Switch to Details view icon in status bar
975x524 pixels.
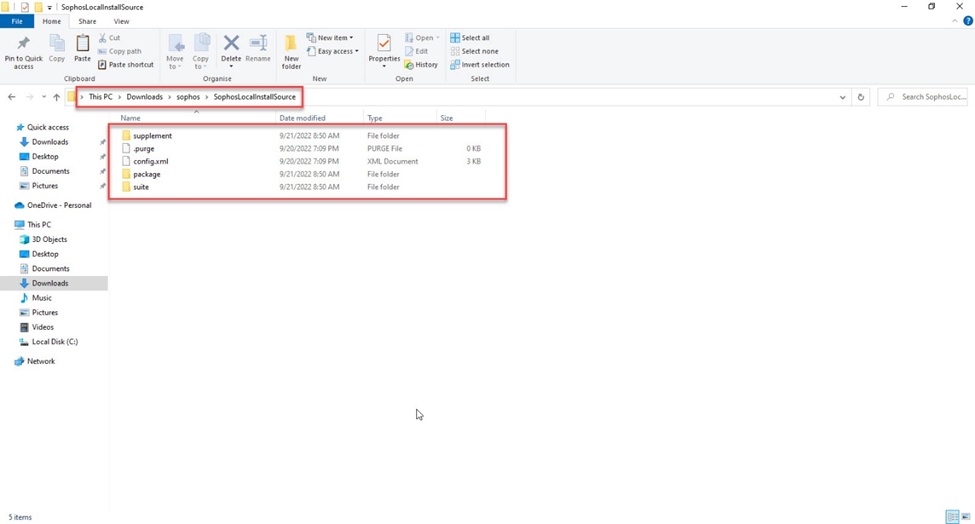click(x=952, y=517)
